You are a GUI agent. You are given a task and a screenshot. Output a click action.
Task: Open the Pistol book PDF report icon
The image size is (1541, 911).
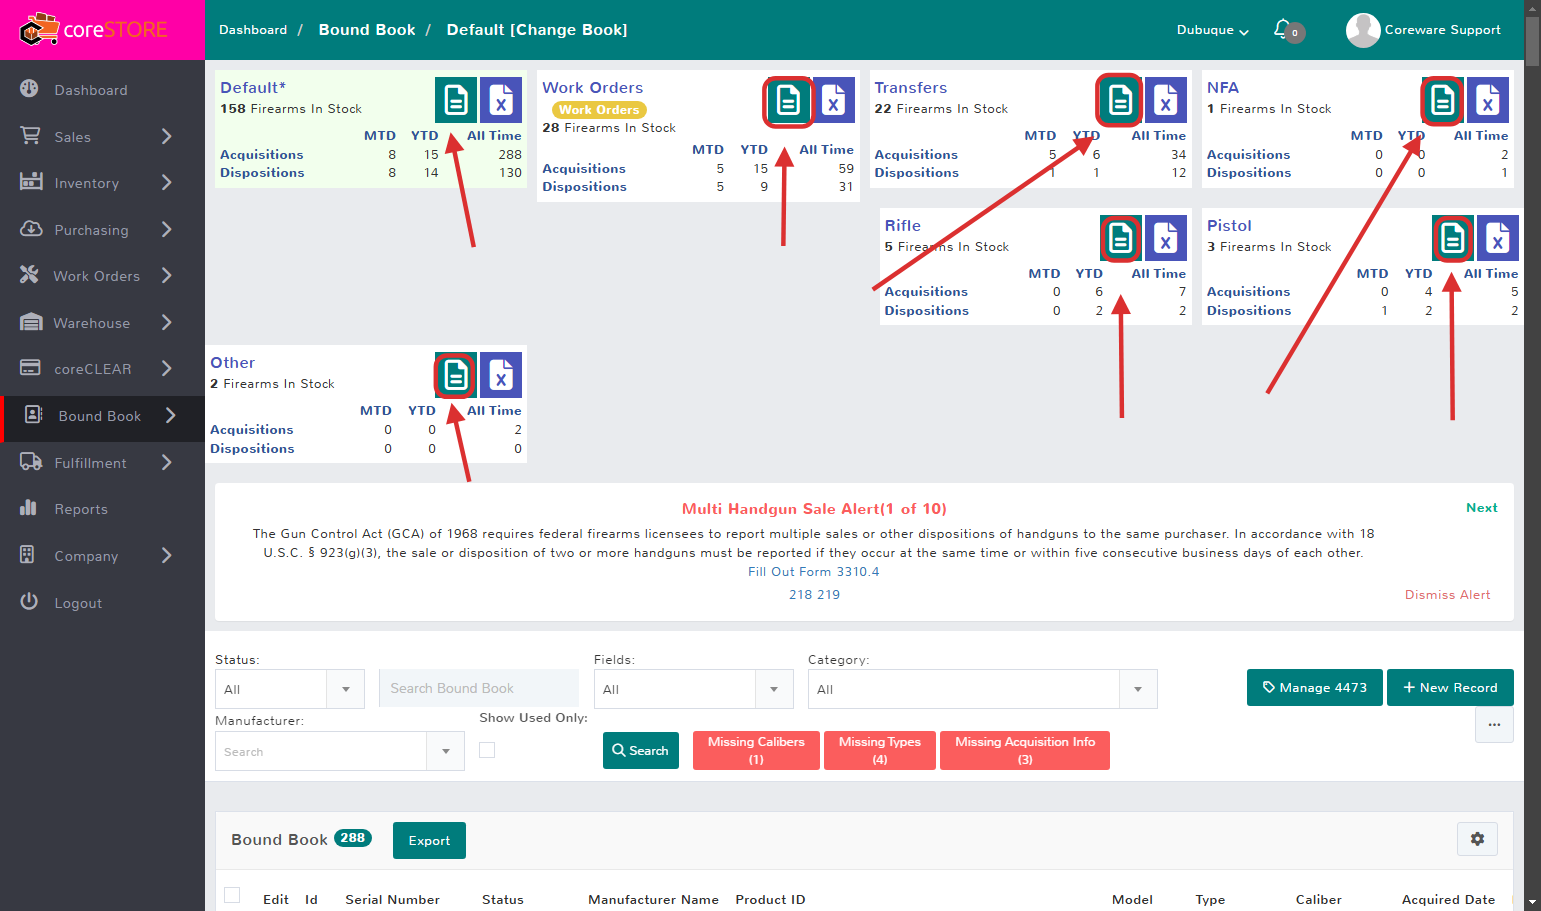point(1452,238)
